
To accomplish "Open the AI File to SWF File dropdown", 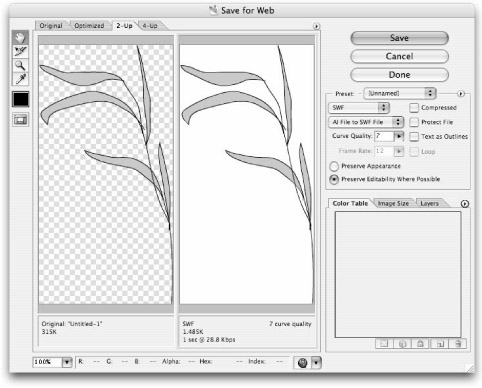I will coord(366,122).
